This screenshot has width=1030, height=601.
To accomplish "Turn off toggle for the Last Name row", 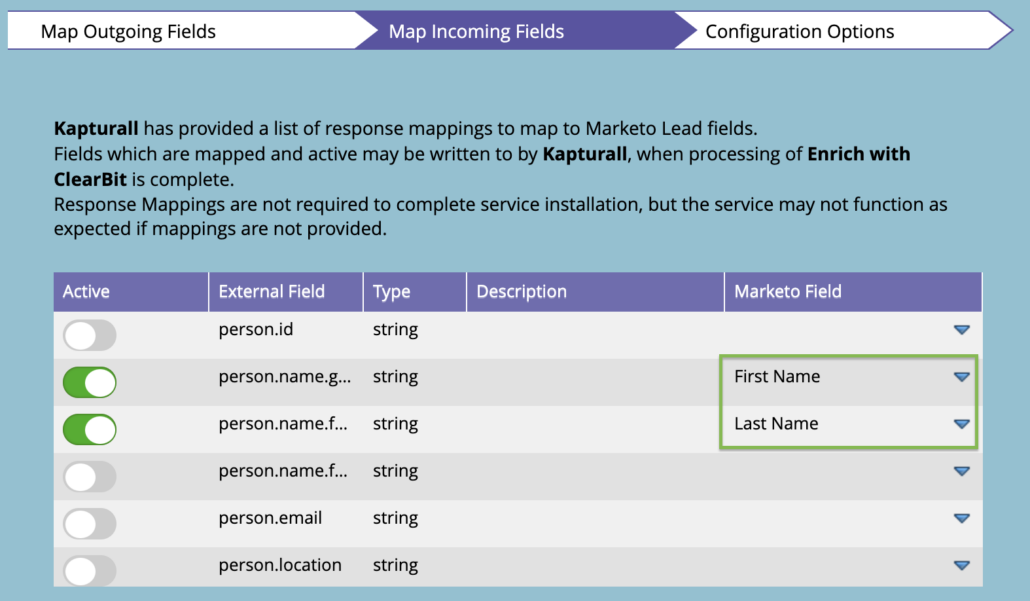I will 90,430.
